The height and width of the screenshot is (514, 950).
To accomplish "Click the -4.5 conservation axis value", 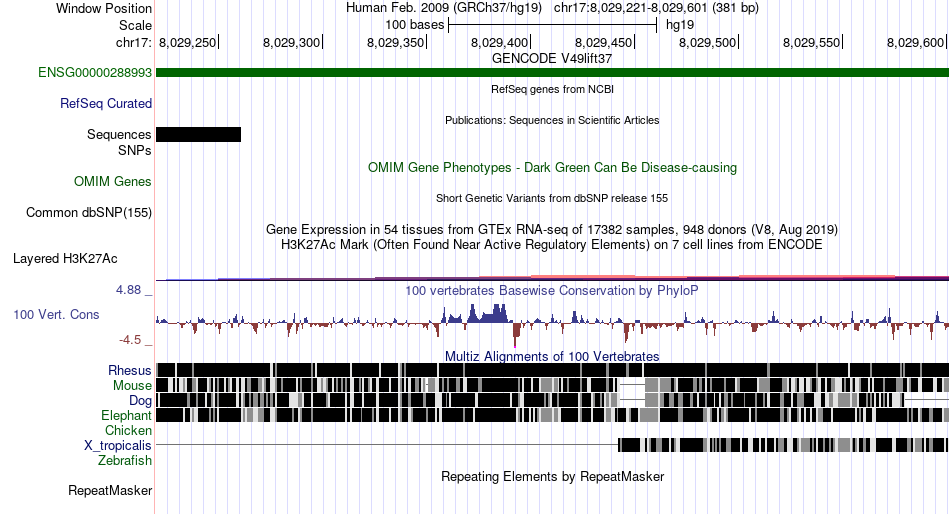I will coord(130,340).
